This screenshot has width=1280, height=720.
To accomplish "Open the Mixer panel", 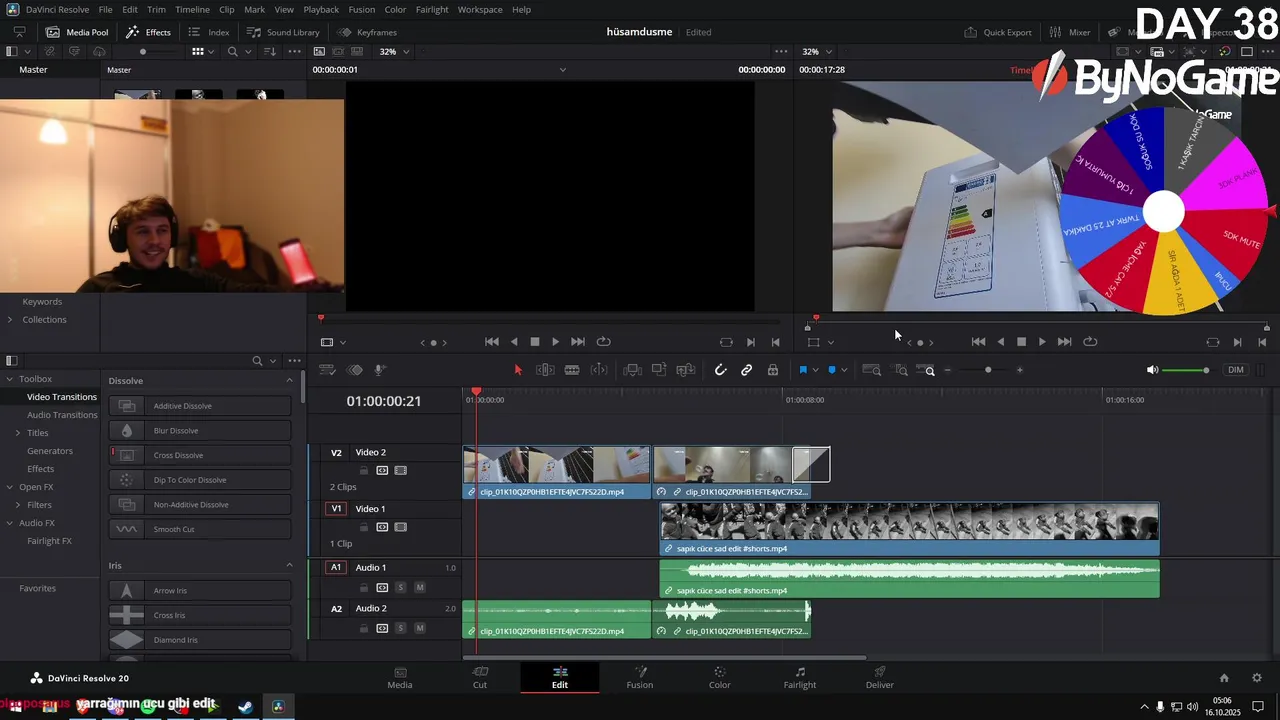I will [x=1070, y=32].
